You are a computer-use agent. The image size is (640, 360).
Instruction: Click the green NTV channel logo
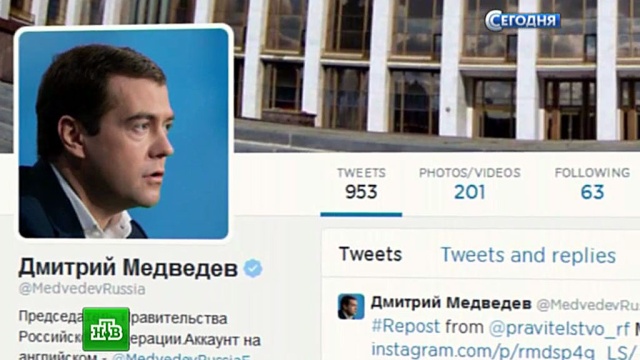106,329
